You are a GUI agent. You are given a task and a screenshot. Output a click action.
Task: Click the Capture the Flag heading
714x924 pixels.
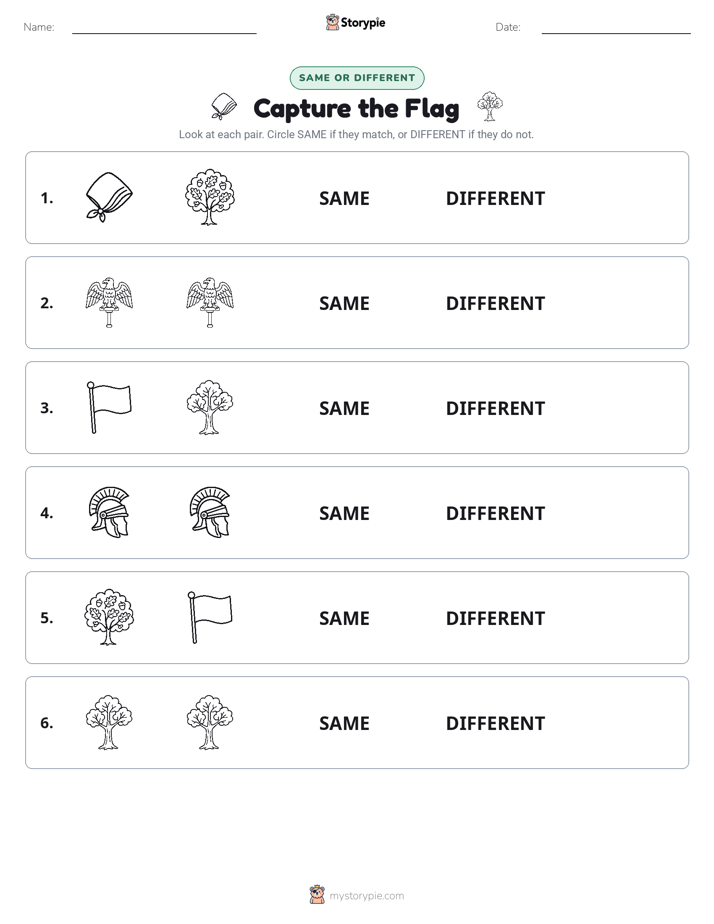356,109
